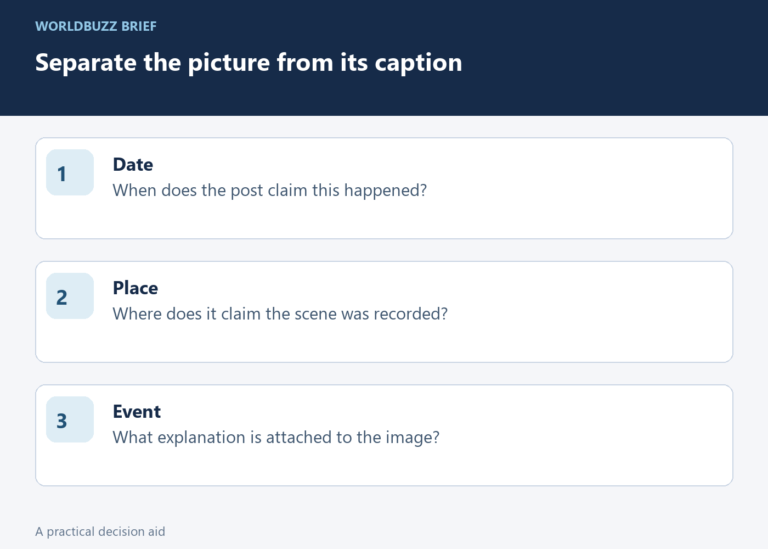The image size is (768, 549).
Task: Select the Date heading
Action: (133, 165)
